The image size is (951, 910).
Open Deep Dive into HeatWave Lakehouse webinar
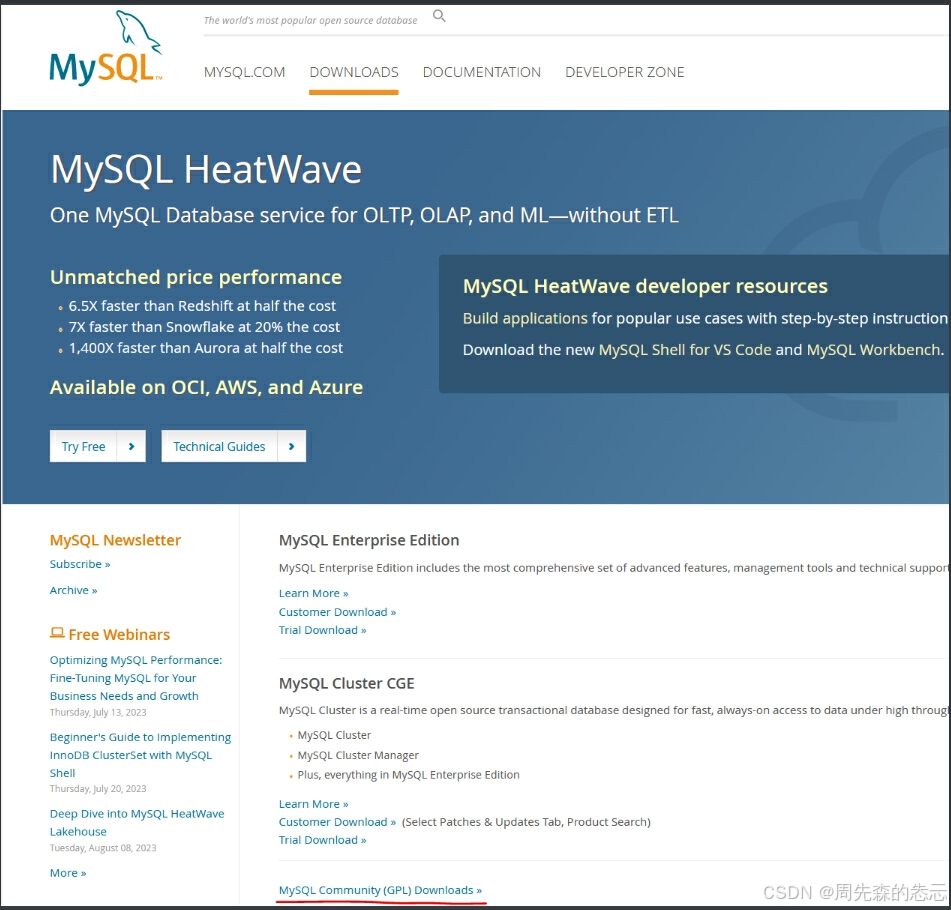pos(137,822)
